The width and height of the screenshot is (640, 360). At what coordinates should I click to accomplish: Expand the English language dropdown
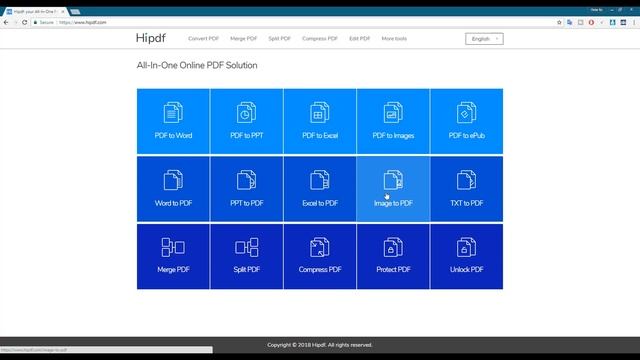coord(484,39)
